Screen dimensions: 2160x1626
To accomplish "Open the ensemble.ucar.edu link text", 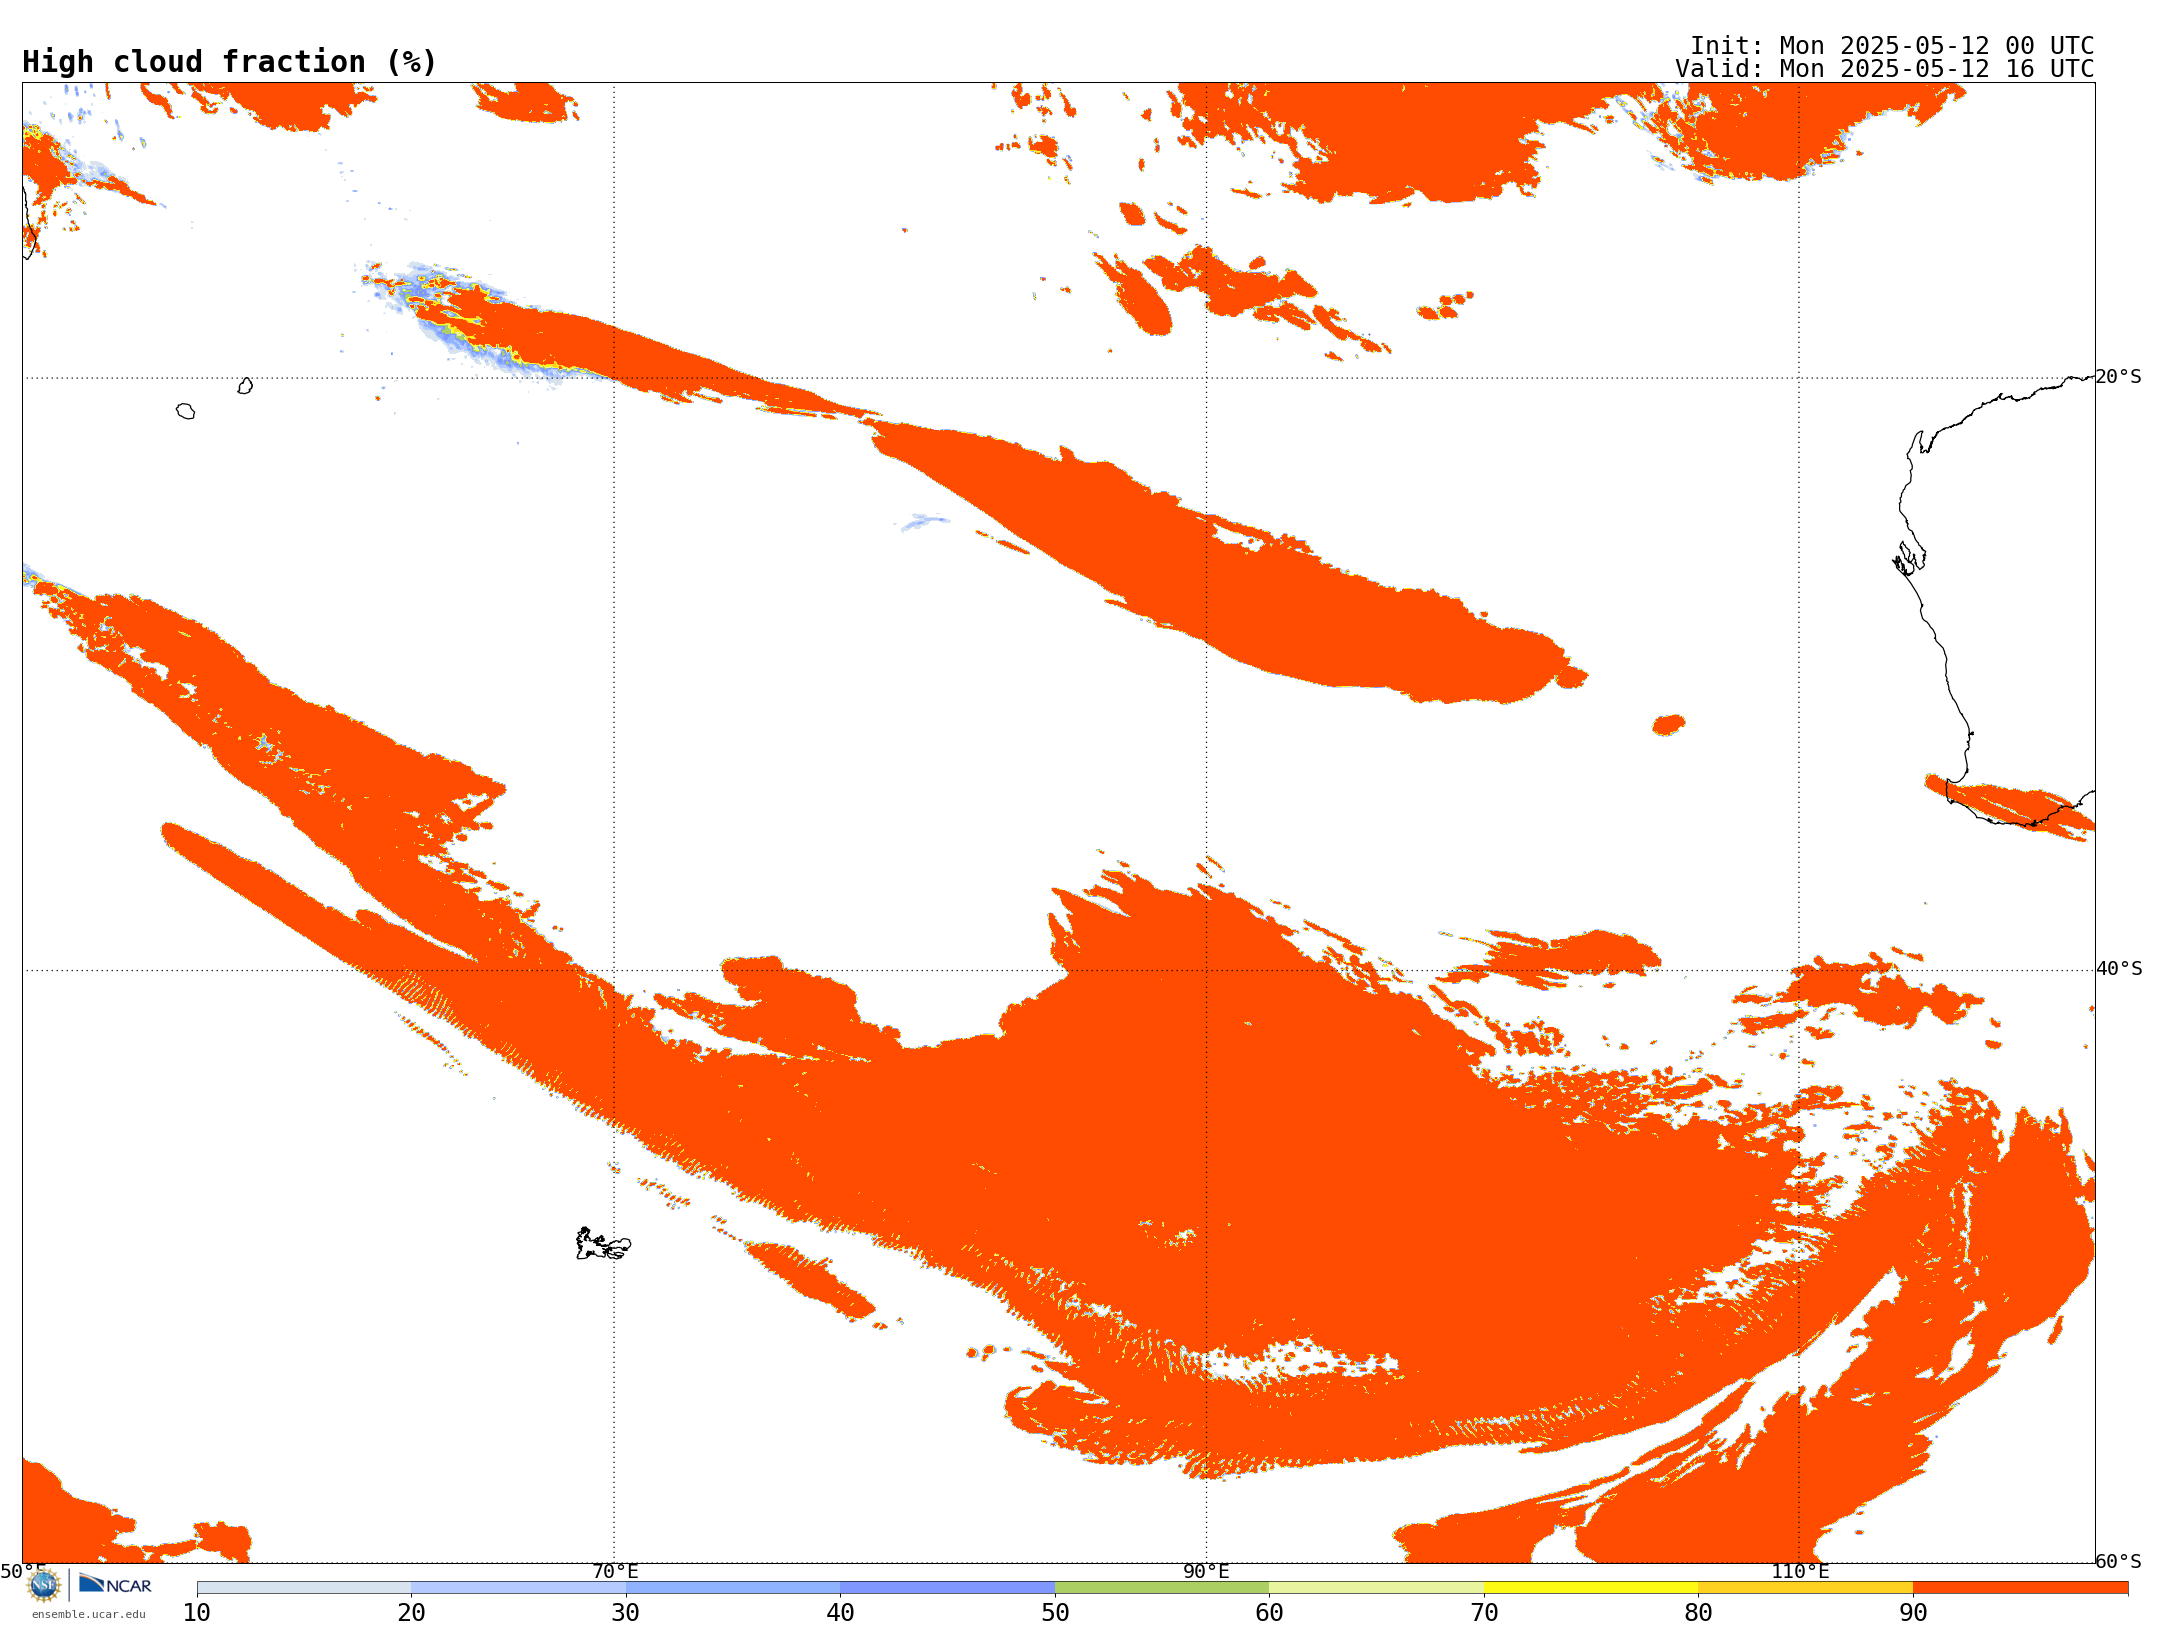I will 88,1614.
